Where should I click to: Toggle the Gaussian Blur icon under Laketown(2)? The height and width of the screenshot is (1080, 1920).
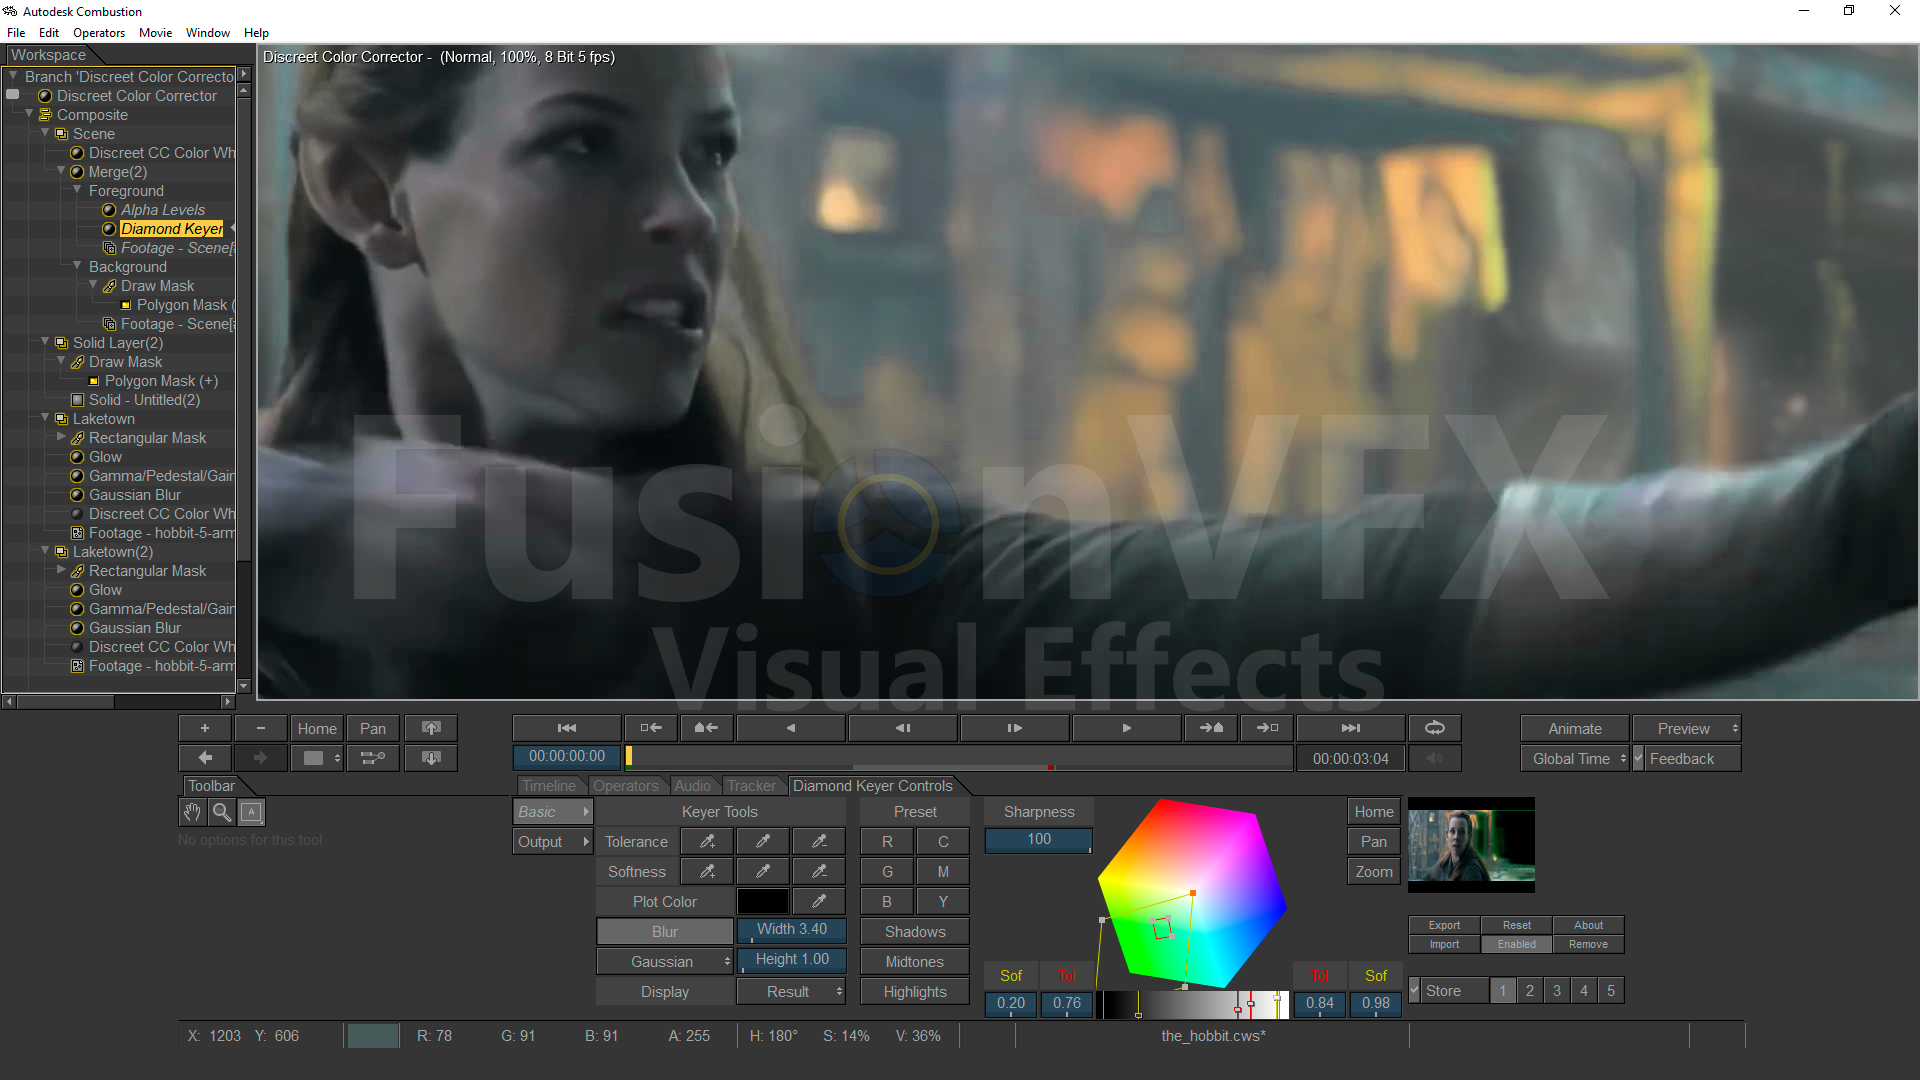pyautogui.click(x=77, y=628)
